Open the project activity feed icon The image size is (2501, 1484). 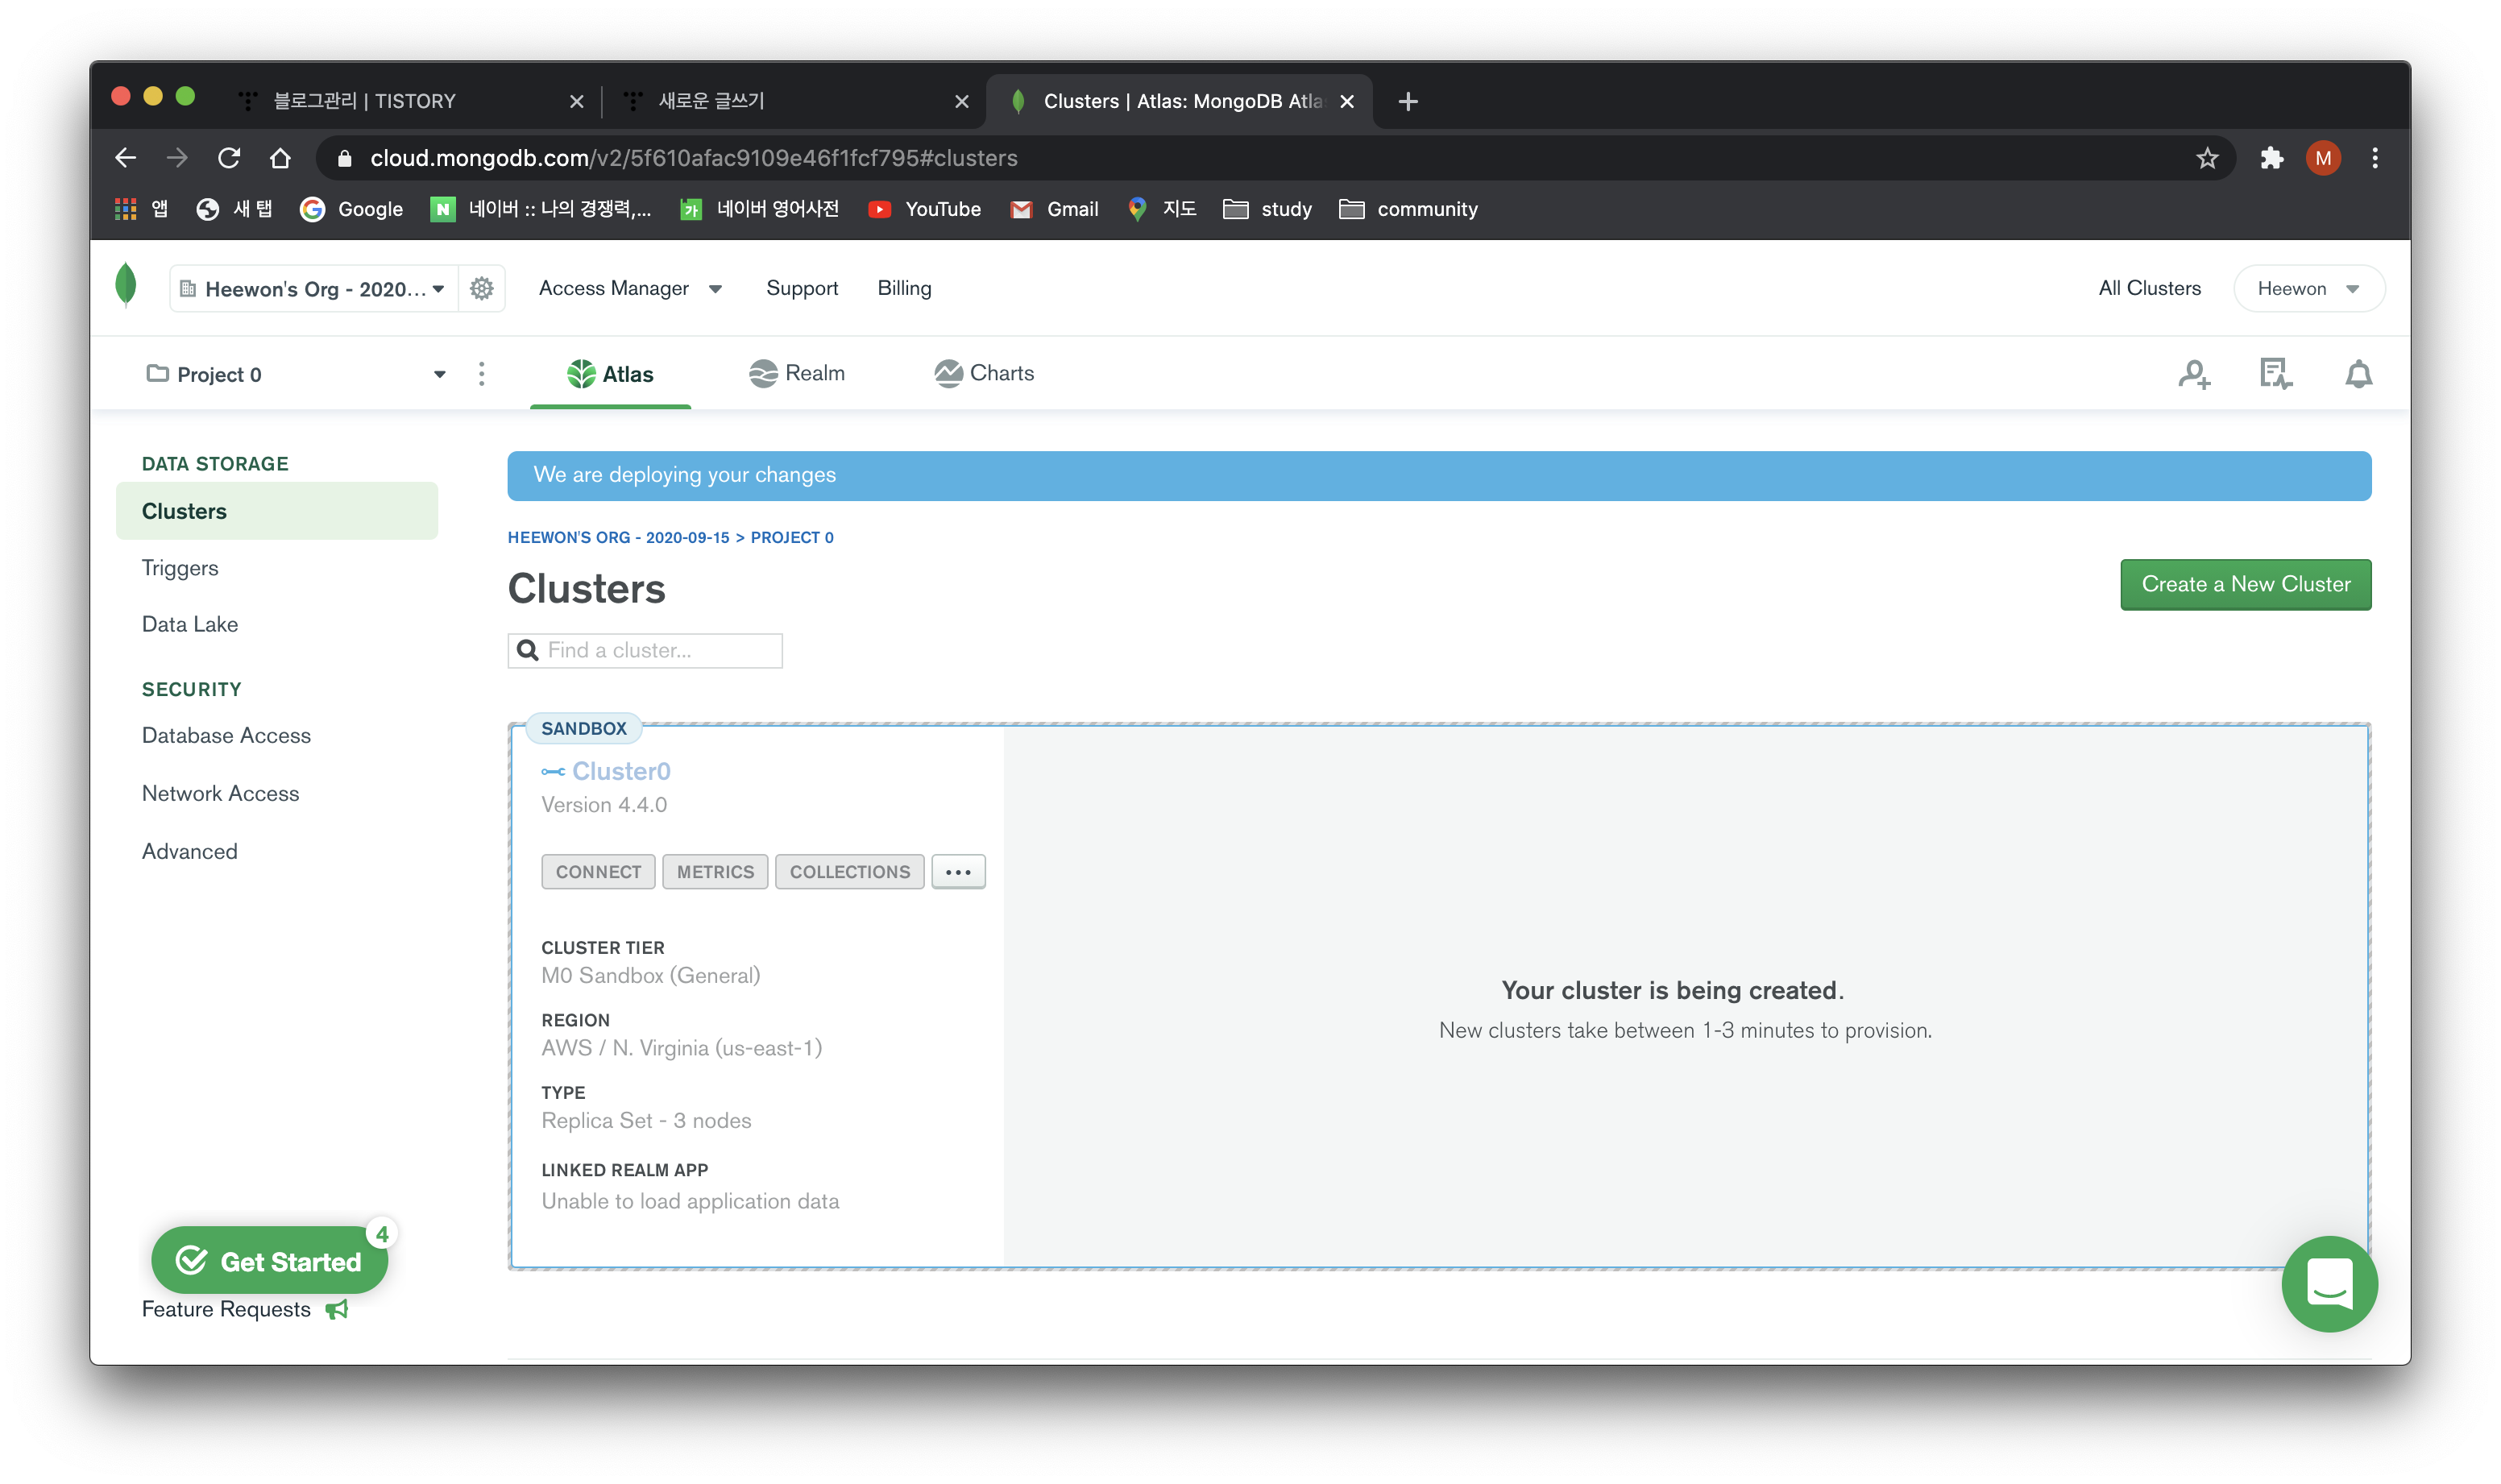[2275, 374]
